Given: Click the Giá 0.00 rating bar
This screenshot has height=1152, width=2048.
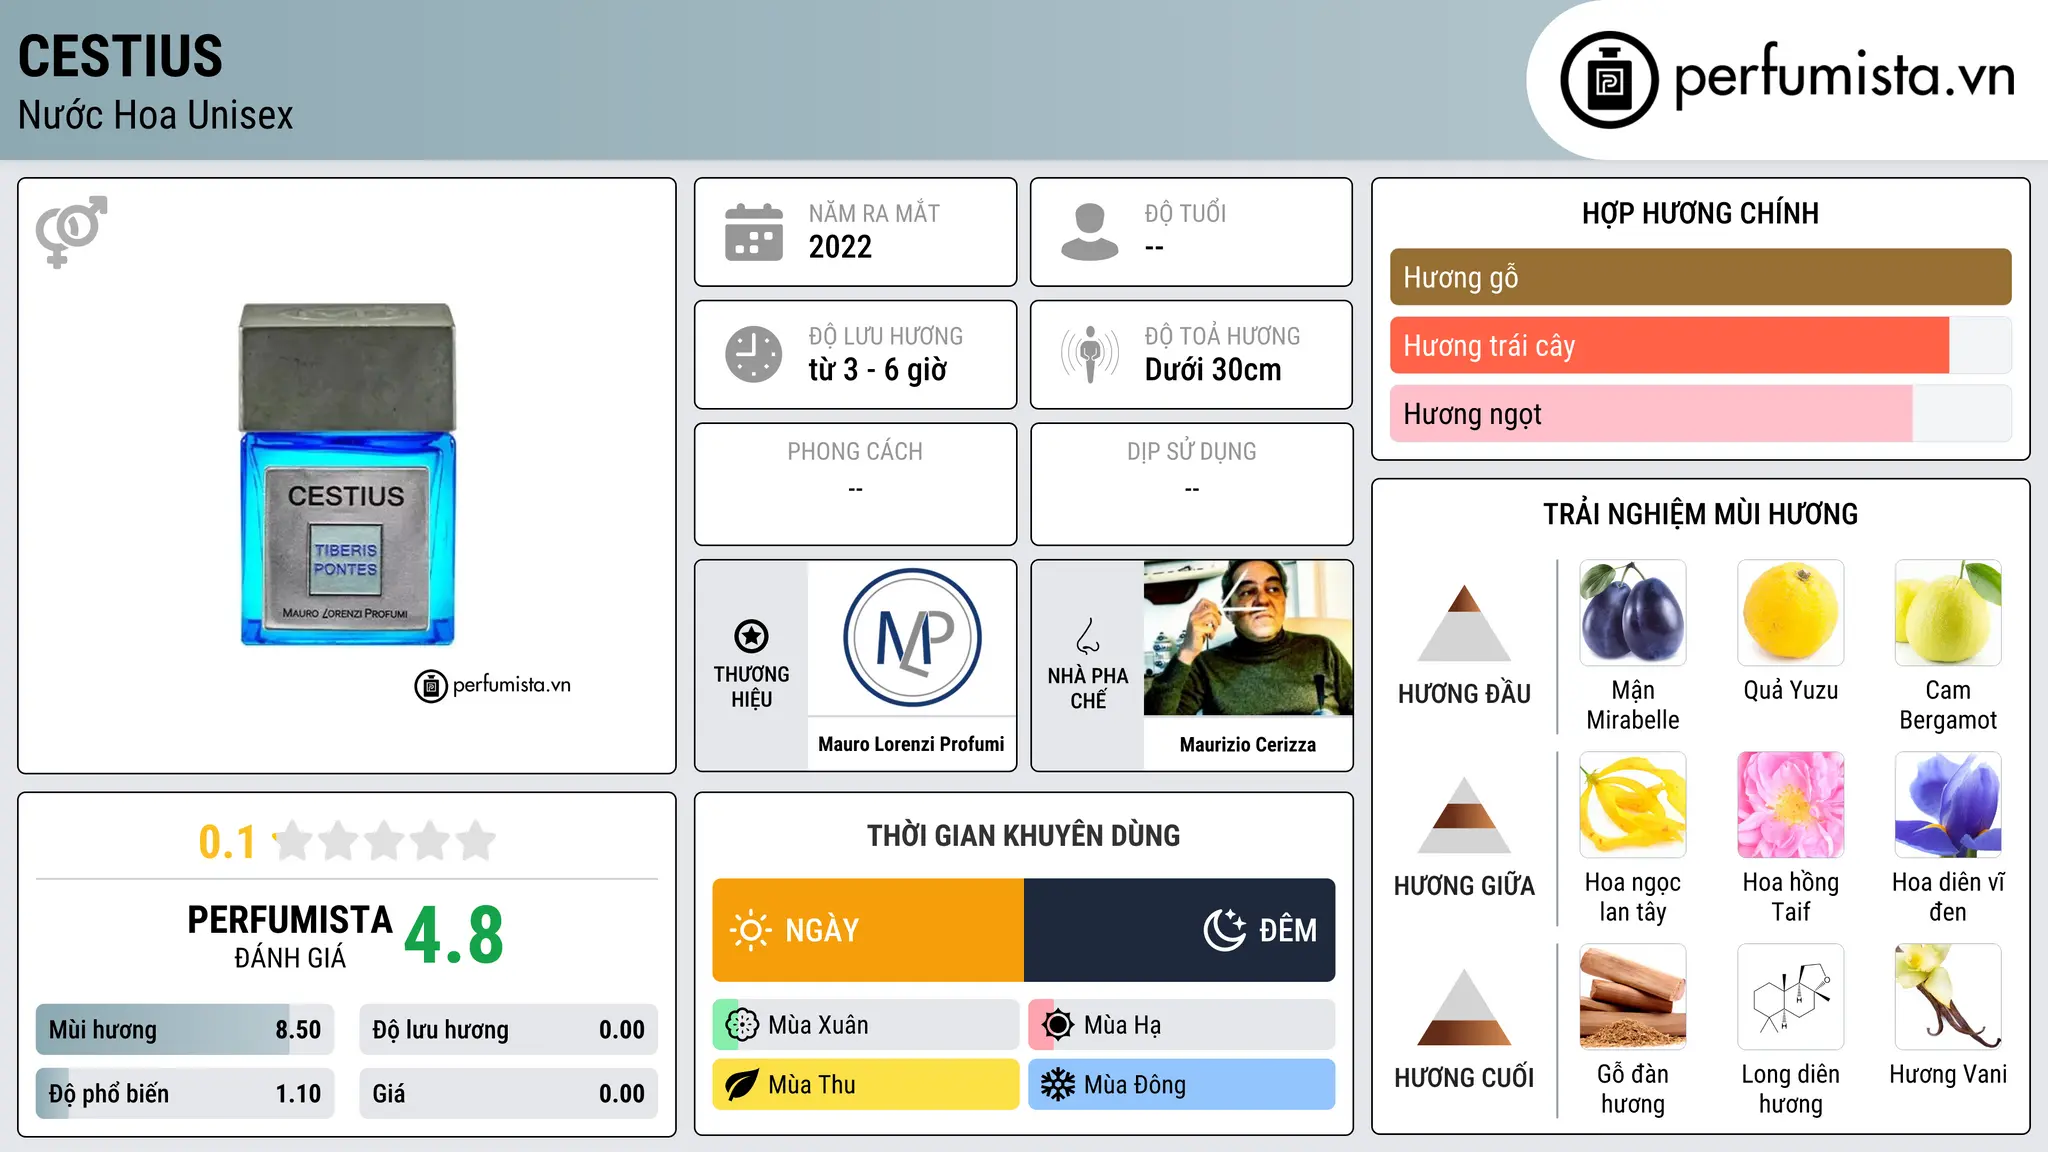Looking at the screenshot, I should point(508,1094).
